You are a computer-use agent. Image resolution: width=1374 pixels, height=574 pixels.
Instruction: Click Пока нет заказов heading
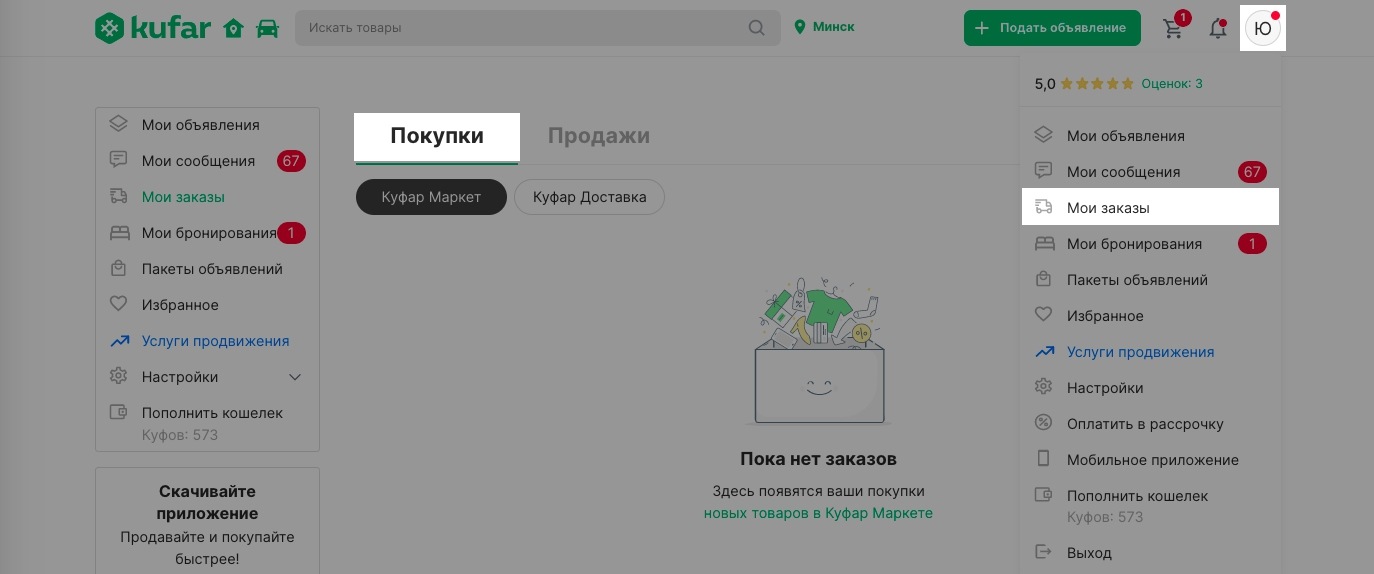click(818, 459)
